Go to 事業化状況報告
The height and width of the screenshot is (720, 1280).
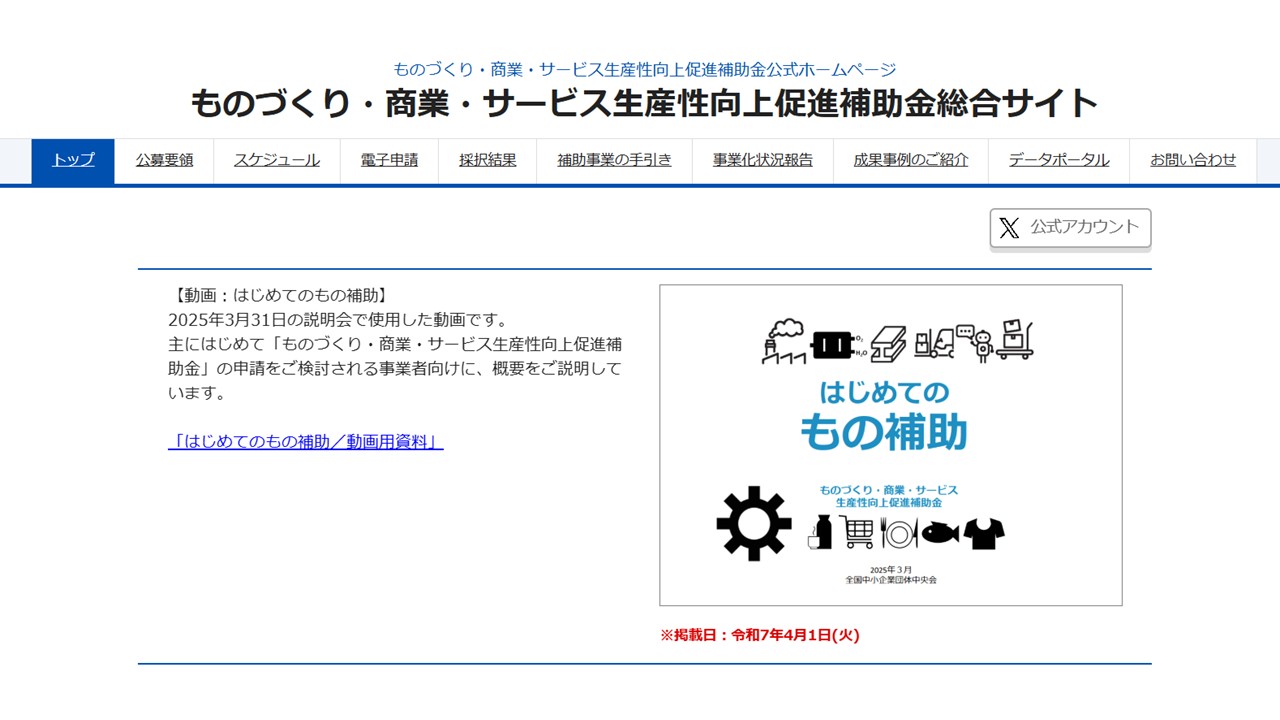pos(763,160)
